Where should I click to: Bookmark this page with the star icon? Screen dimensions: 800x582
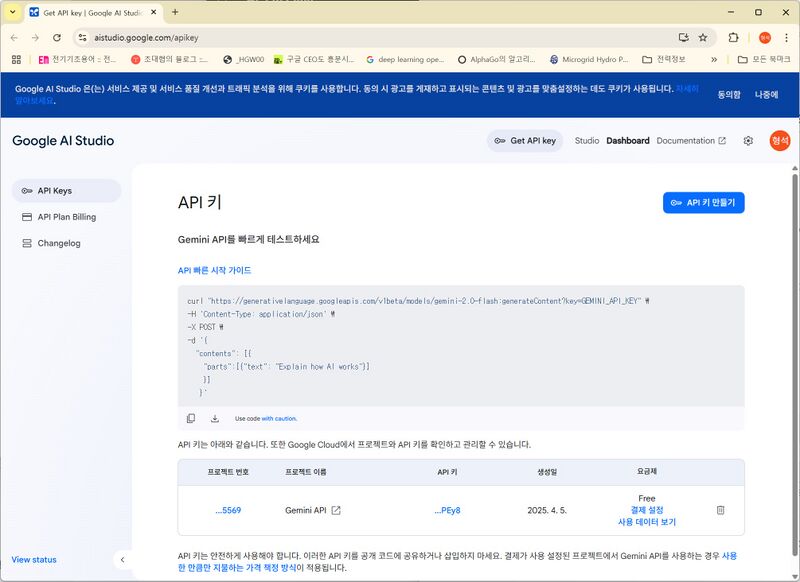(703, 37)
